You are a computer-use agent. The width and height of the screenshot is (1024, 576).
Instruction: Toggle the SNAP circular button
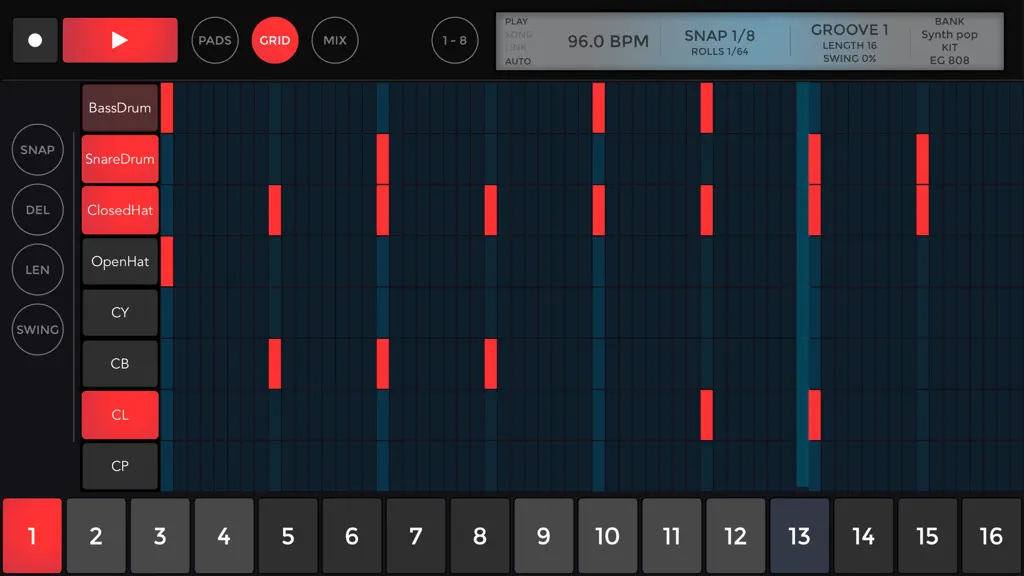coord(37,150)
